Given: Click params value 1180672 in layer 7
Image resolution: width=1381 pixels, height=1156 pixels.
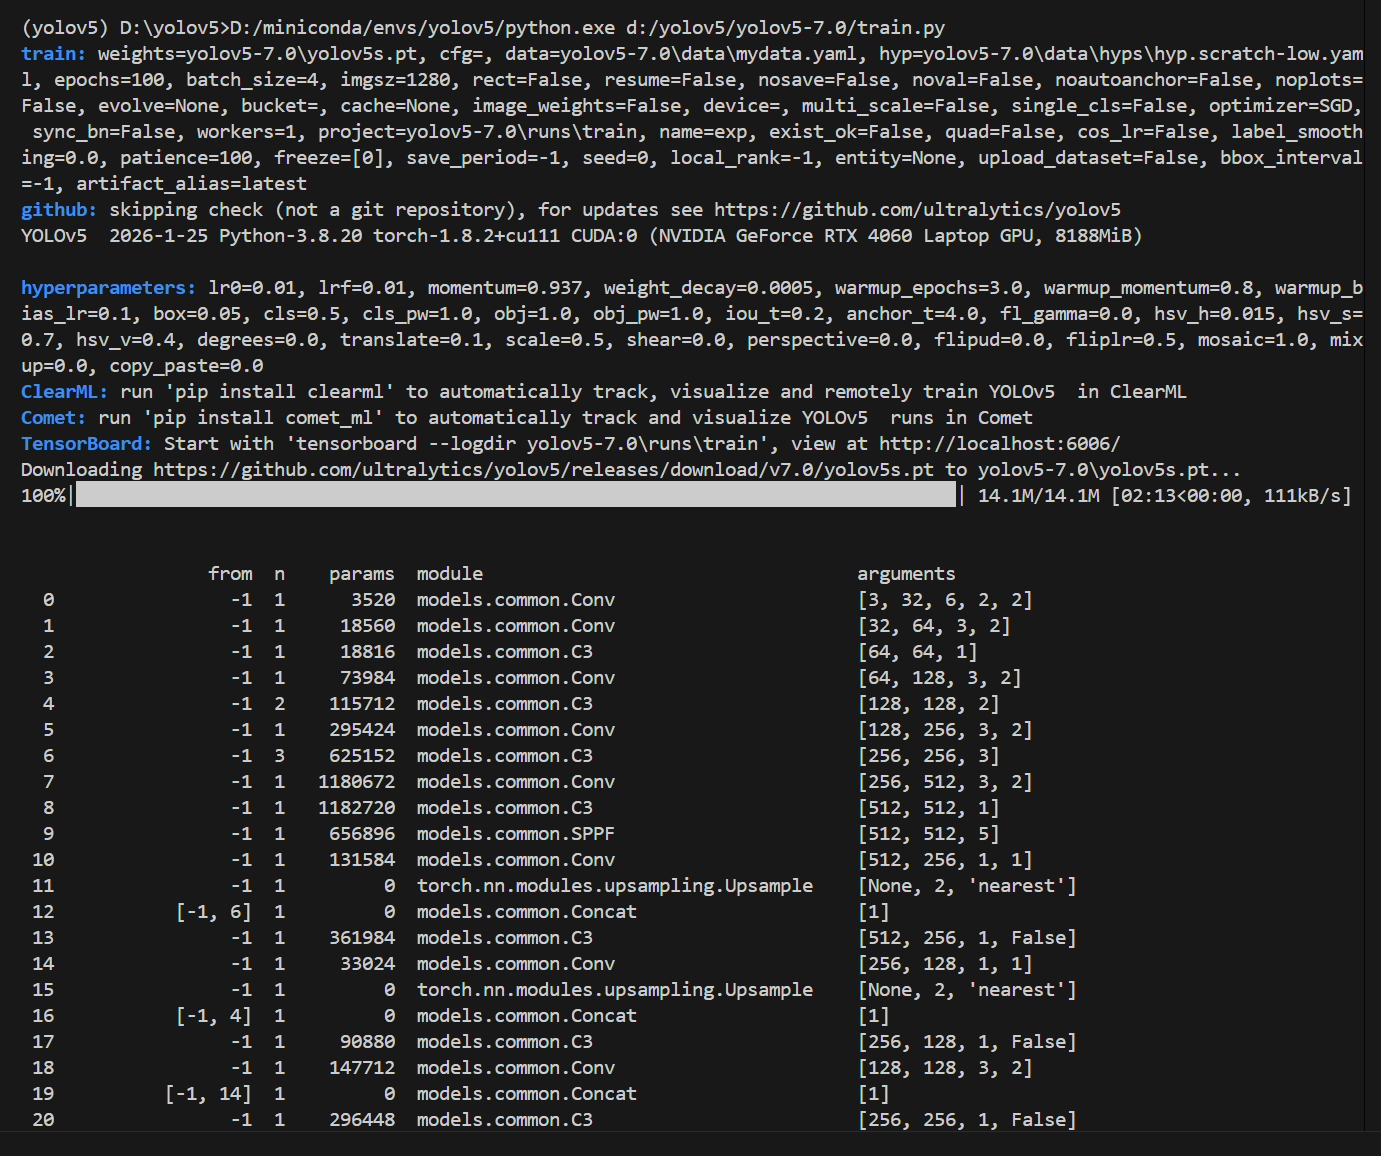Looking at the screenshot, I should [357, 782].
